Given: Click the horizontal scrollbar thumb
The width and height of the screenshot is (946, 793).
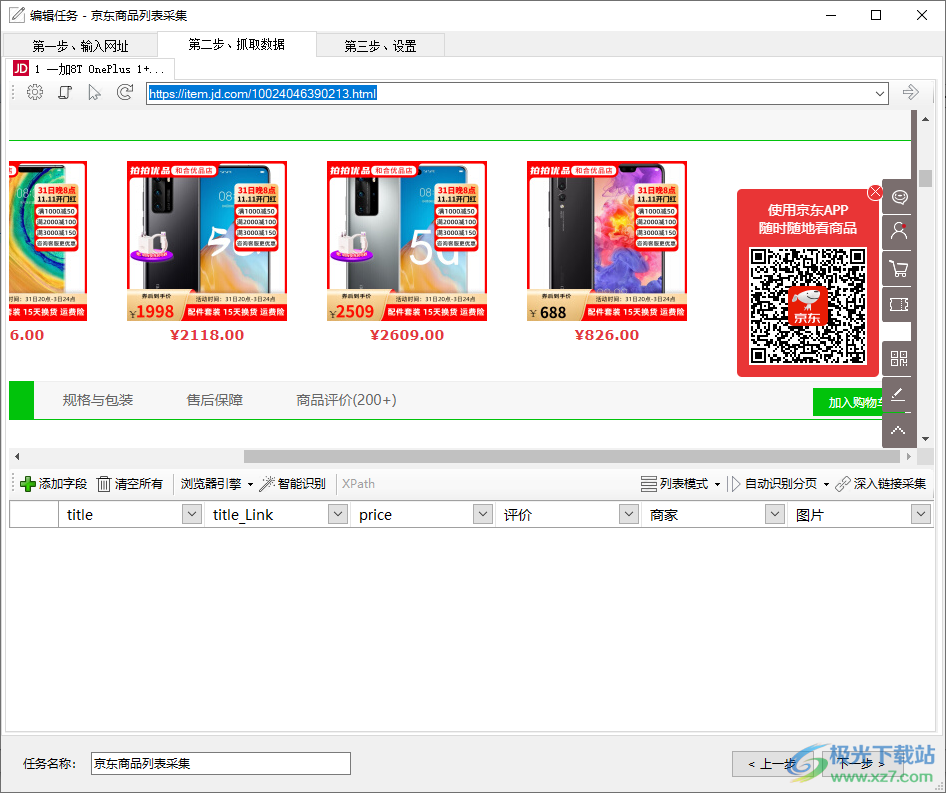Looking at the screenshot, I should click(x=571, y=456).
